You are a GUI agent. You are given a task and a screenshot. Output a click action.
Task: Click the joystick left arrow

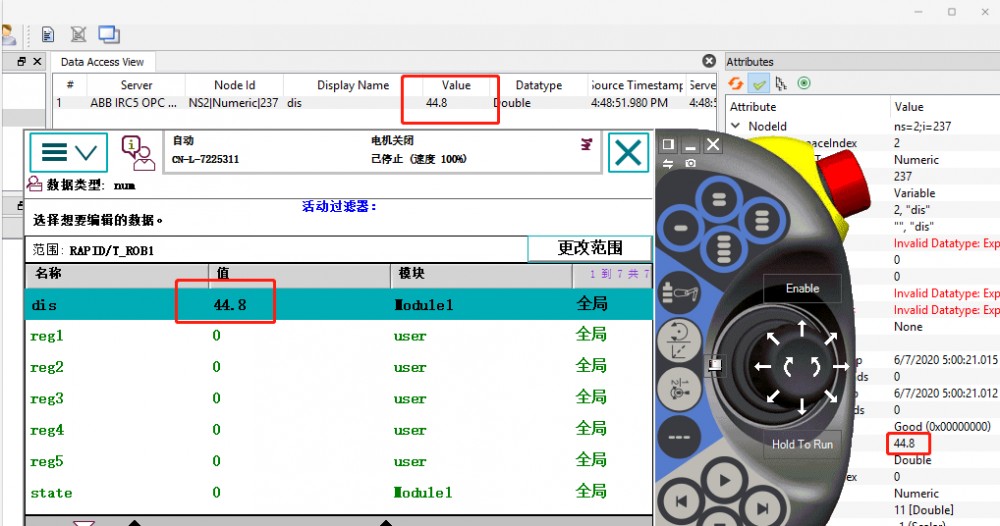(x=763, y=367)
